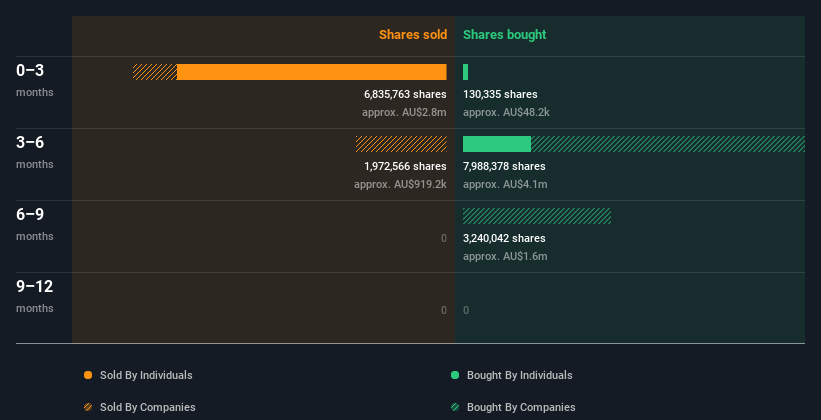Select the small green 0–3 months bought bar
This screenshot has height=420, width=821.
[465, 72]
